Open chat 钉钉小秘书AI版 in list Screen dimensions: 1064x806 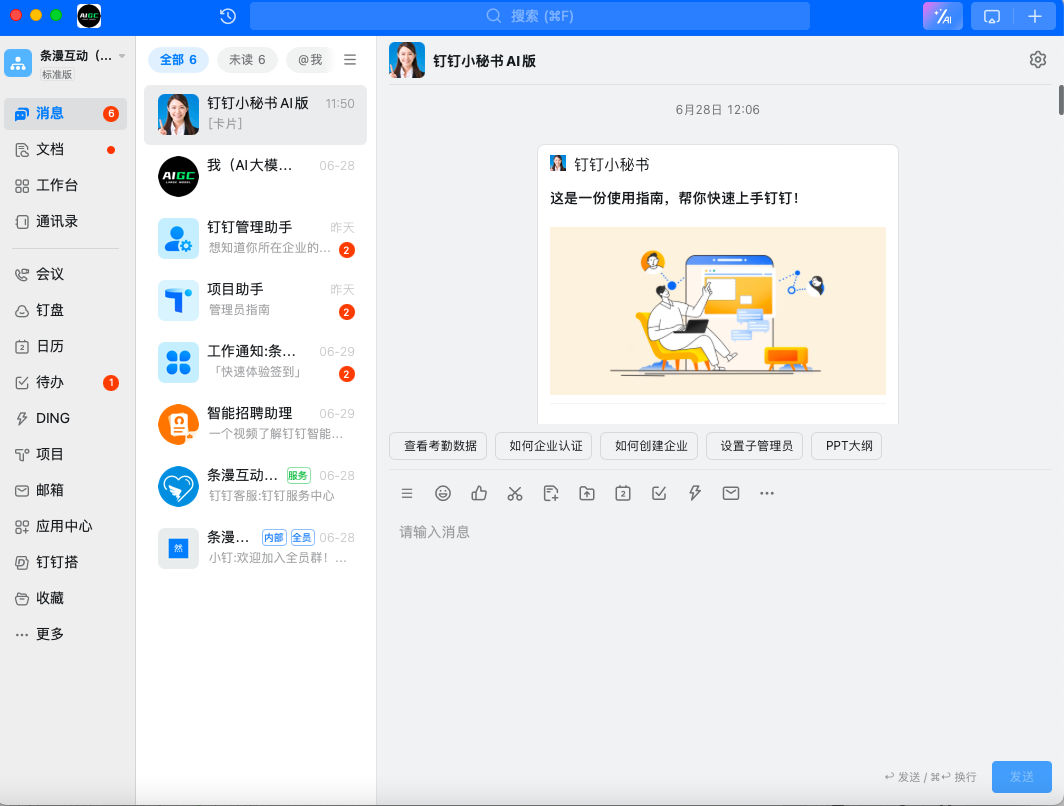pyautogui.click(x=255, y=115)
